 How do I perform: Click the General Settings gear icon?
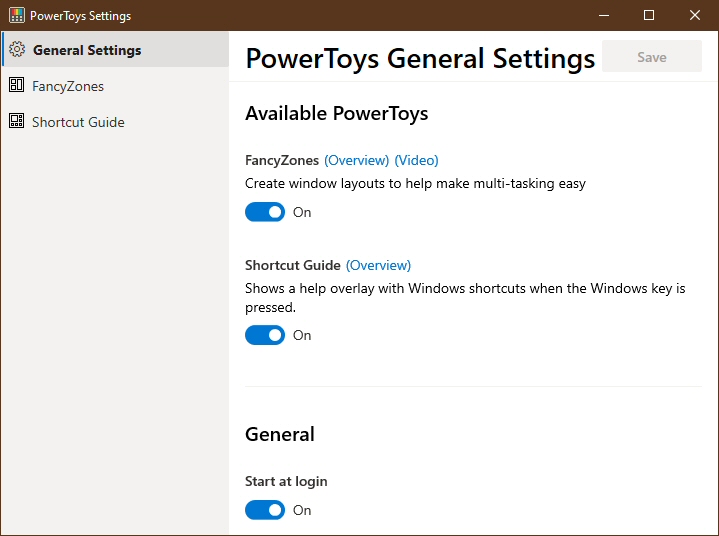pos(17,50)
